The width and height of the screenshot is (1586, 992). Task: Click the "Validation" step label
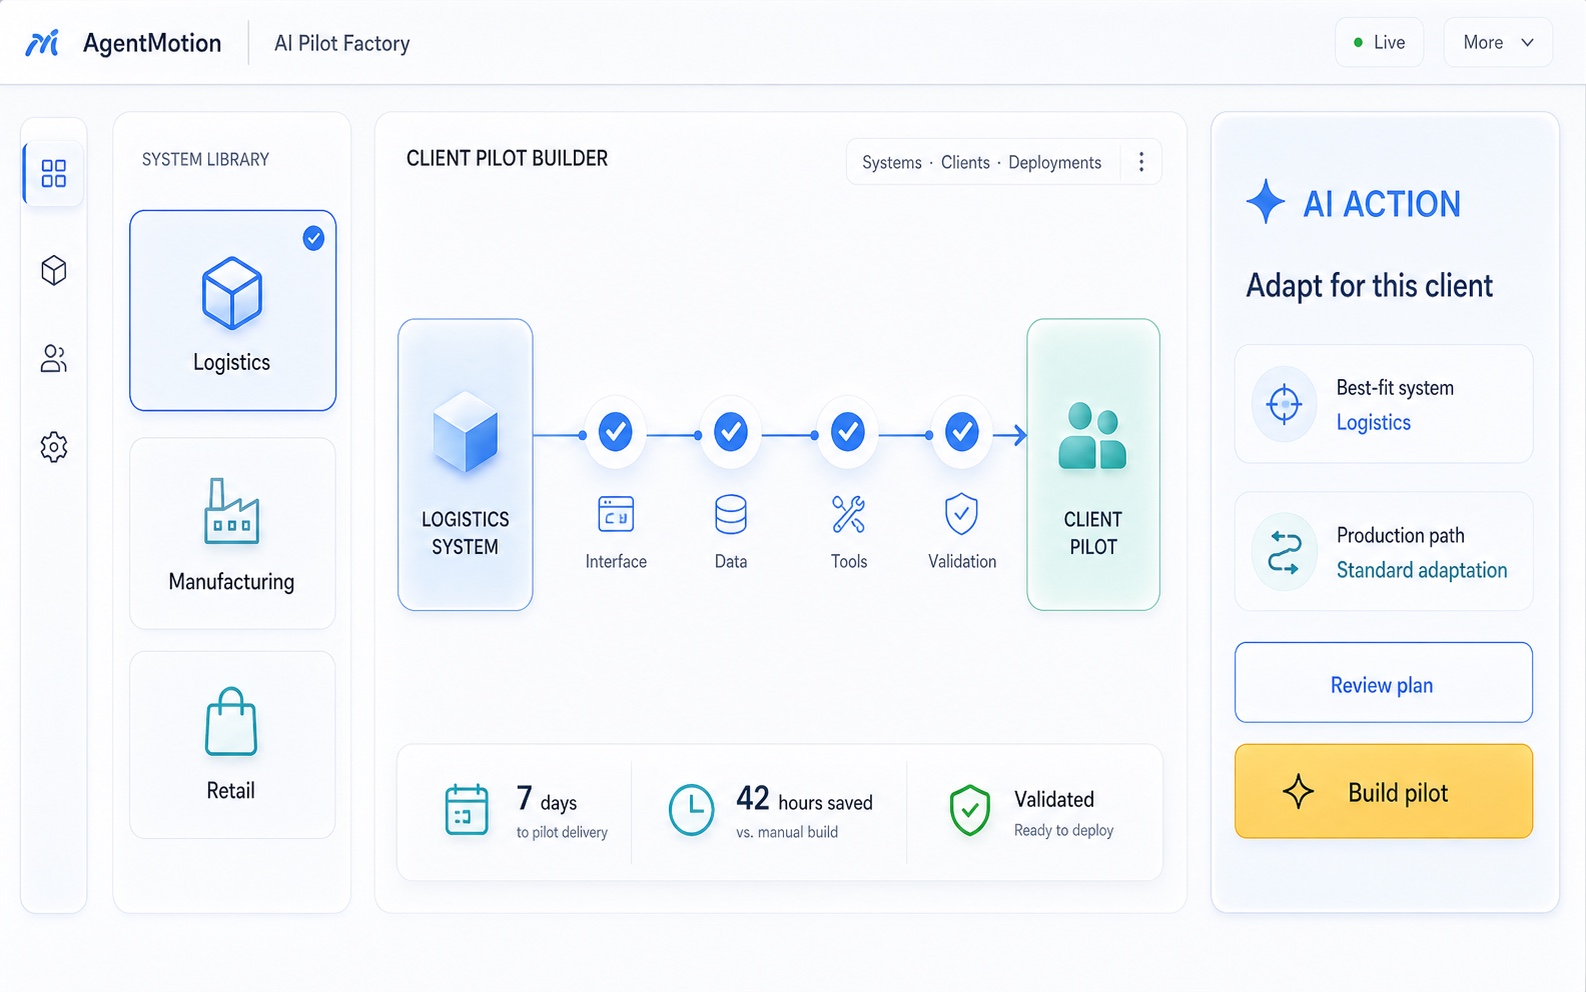962,561
